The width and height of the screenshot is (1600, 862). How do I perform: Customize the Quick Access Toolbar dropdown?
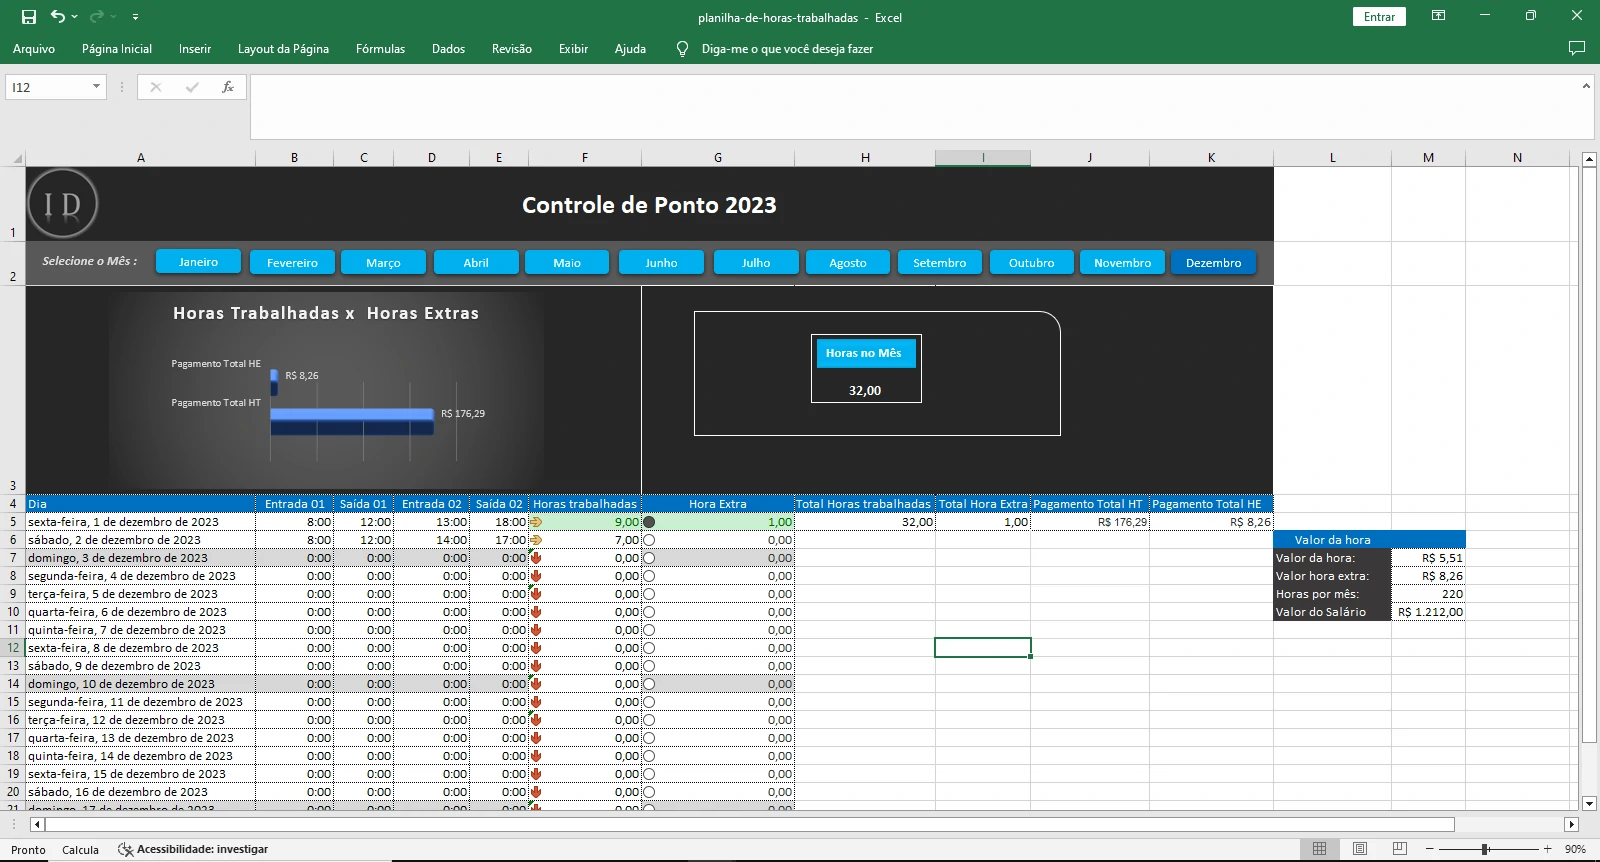[135, 16]
